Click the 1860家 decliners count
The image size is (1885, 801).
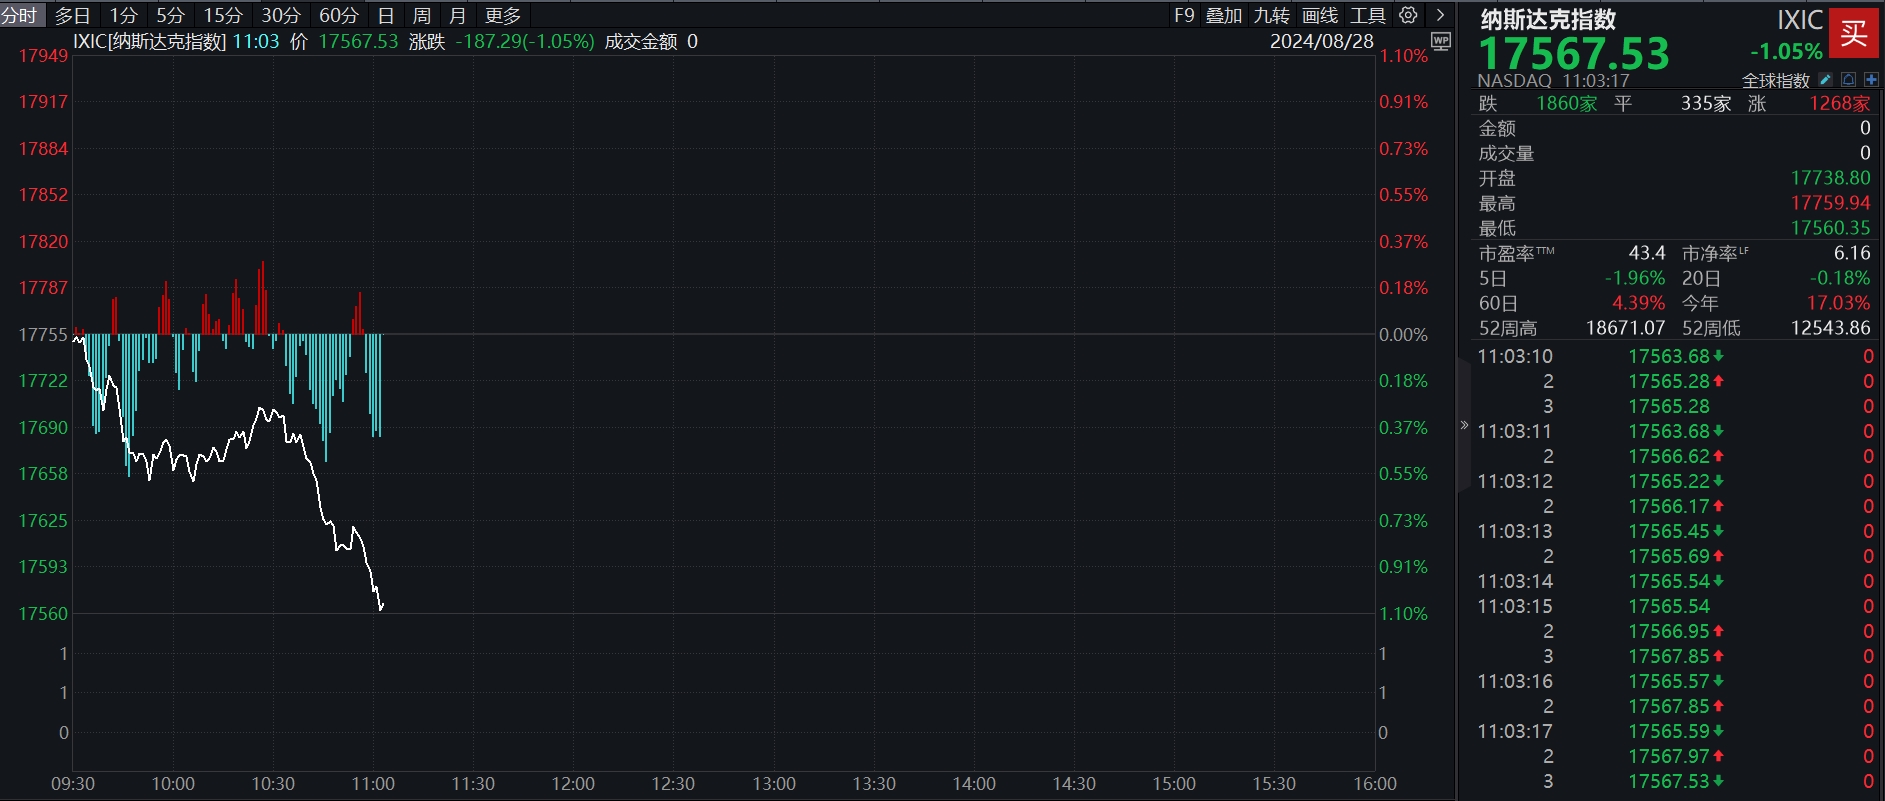(x=1567, y=103)
